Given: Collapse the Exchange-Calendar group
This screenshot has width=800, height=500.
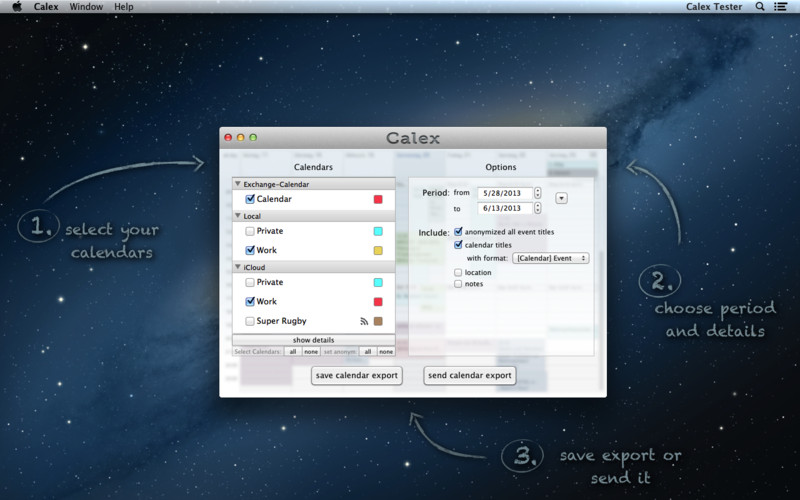Looking at the screenshot, I should [x=238, y=184].
